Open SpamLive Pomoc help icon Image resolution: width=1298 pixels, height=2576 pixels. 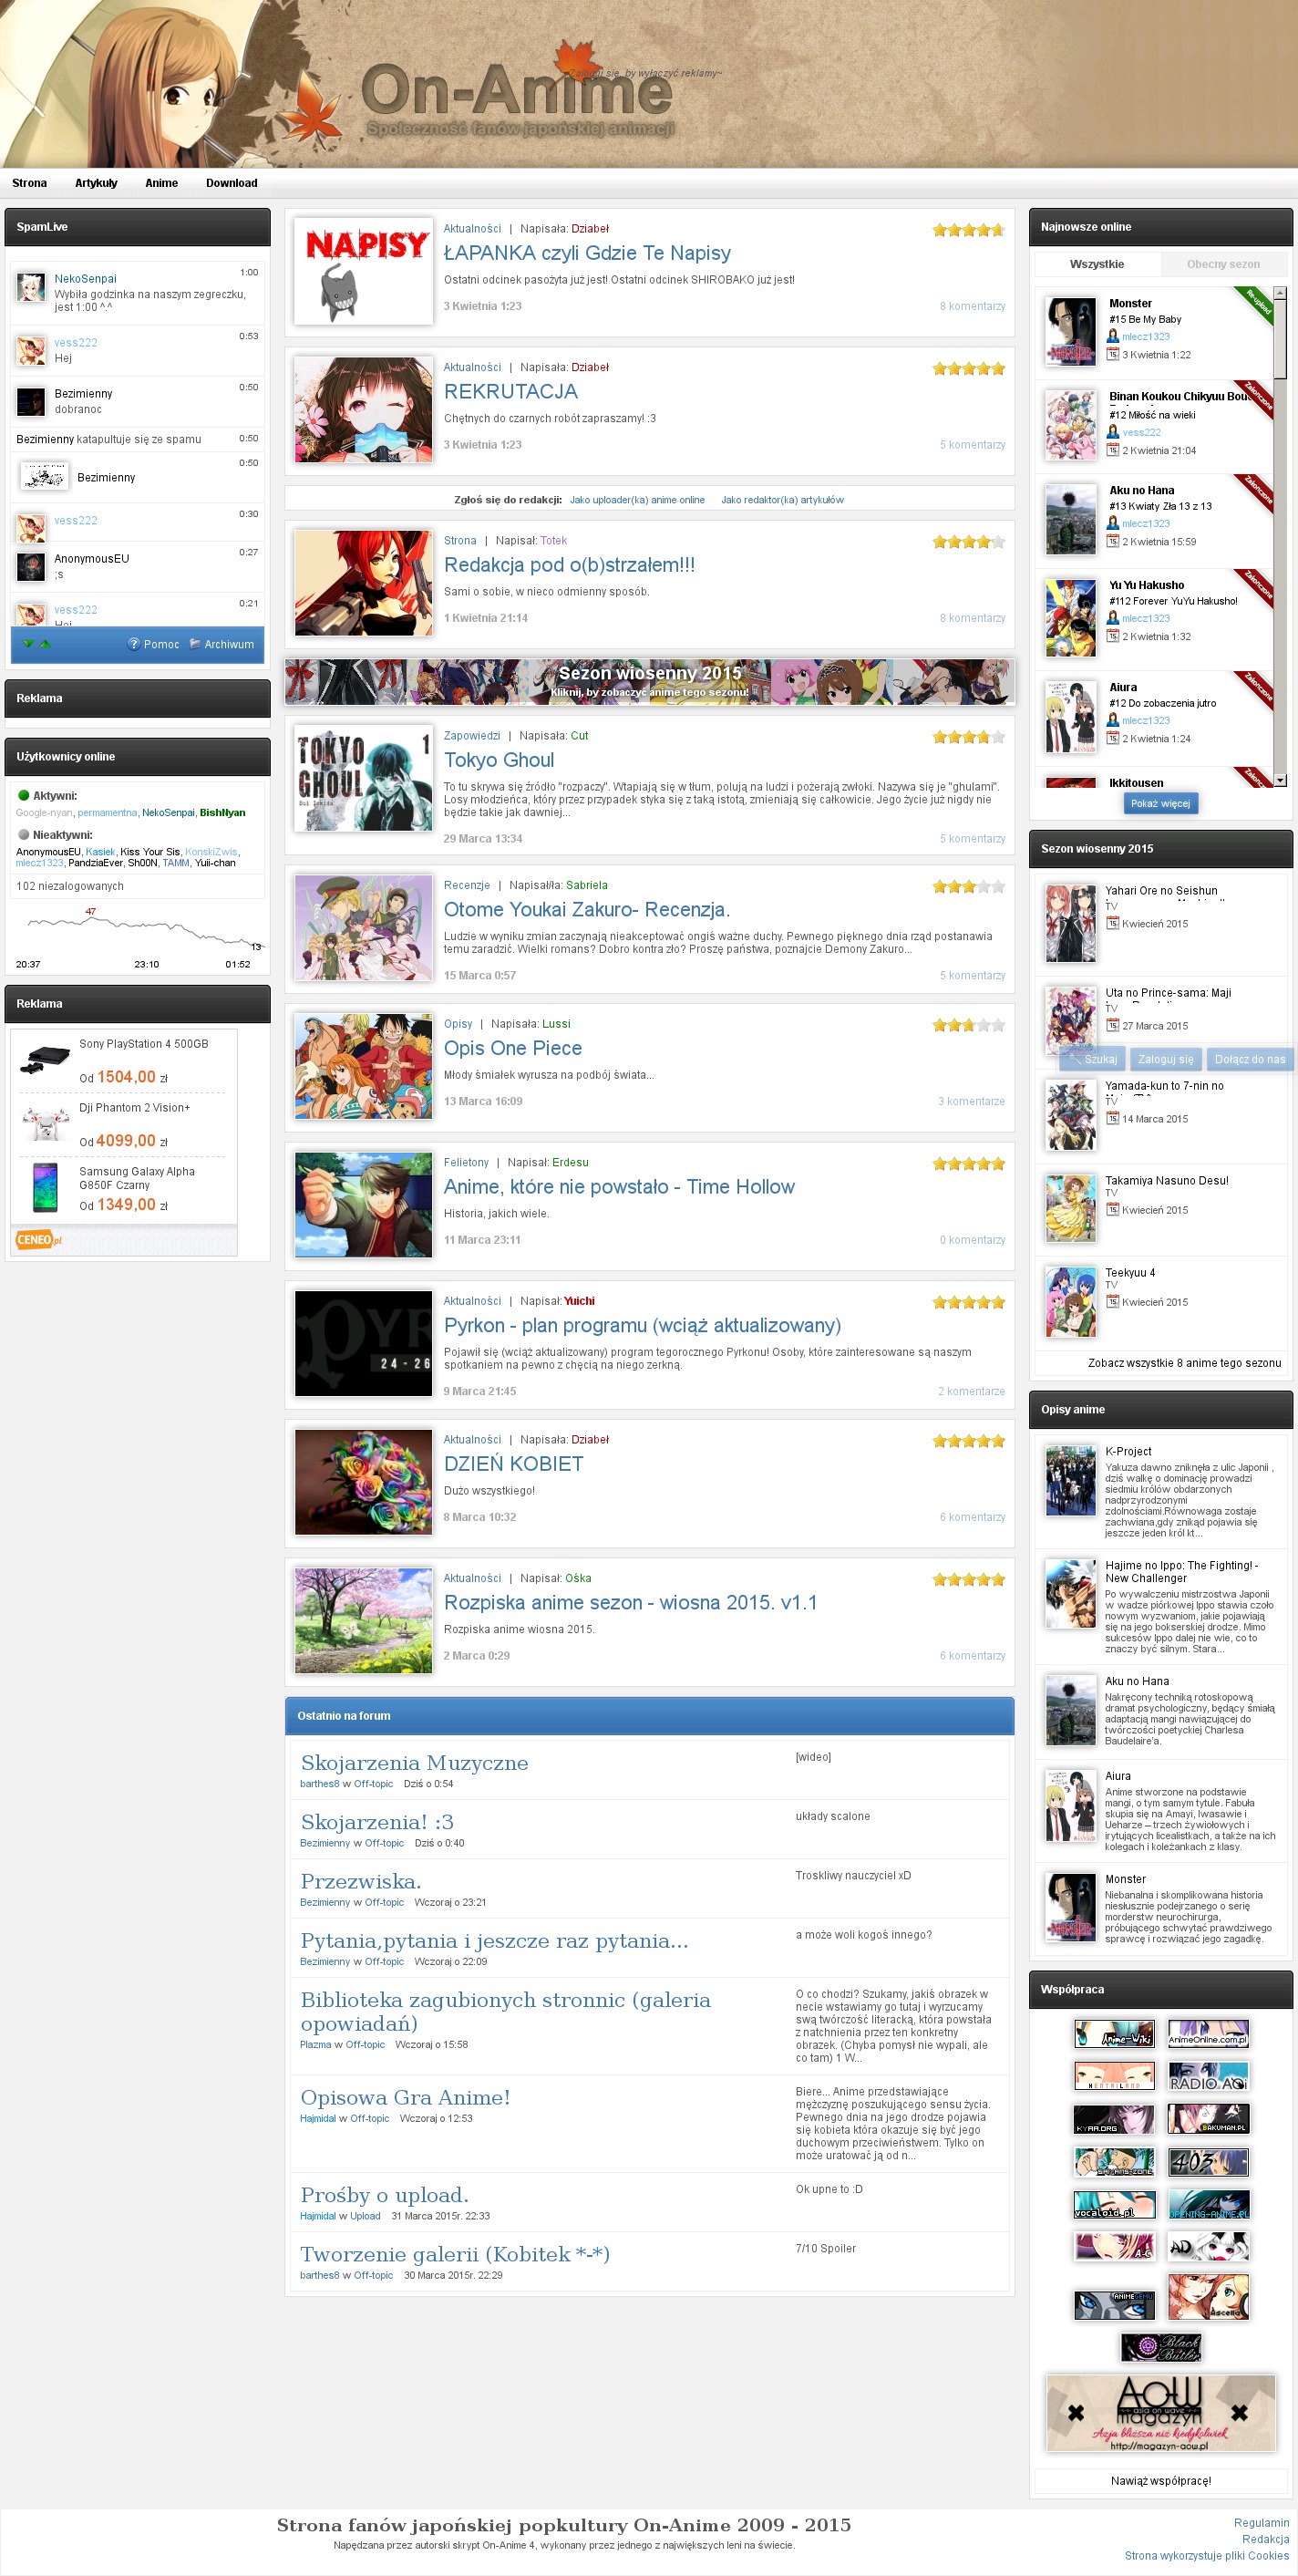[x=133, y=644]
